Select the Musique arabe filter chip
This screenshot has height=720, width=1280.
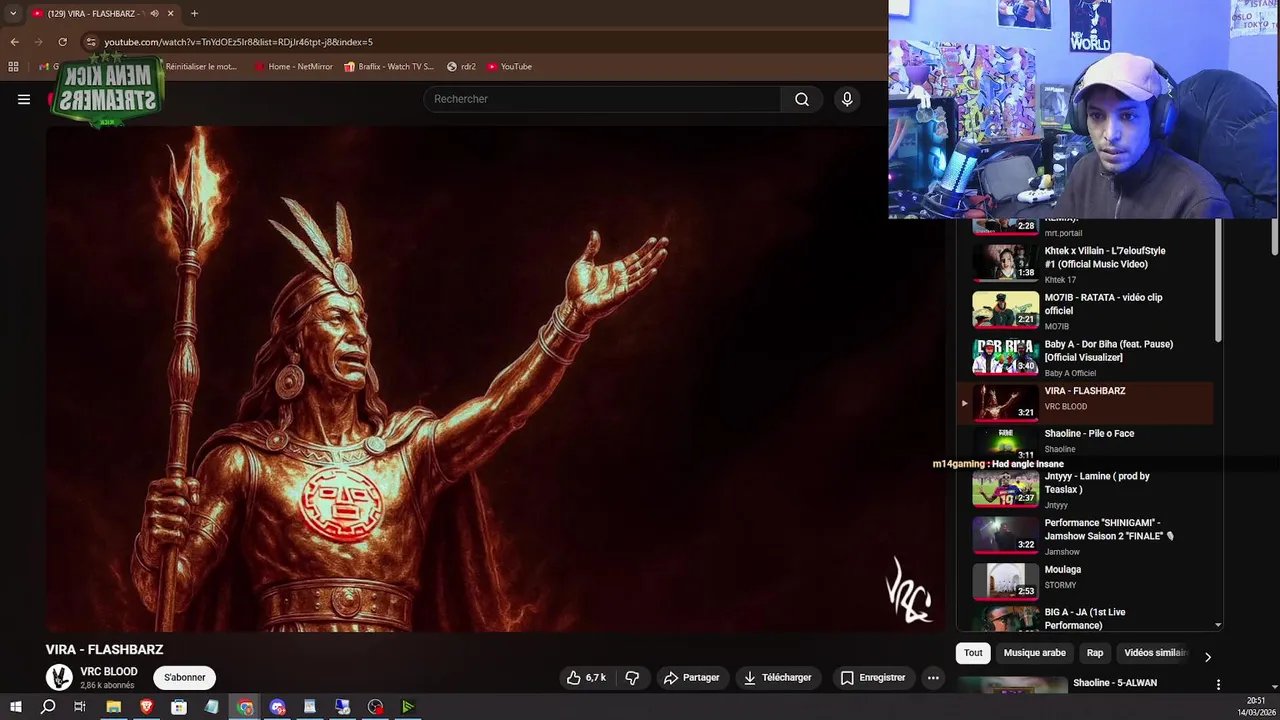tap(1034, 653)
